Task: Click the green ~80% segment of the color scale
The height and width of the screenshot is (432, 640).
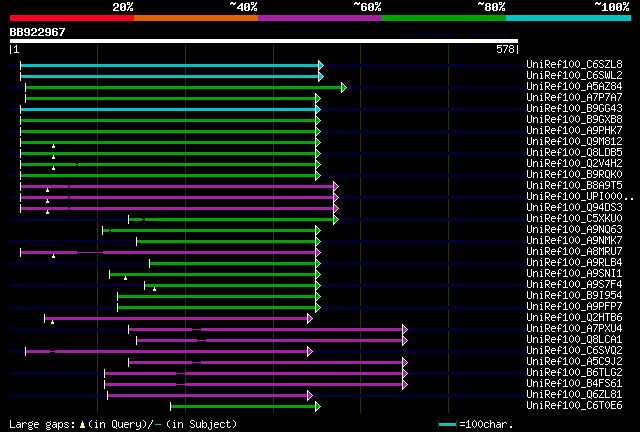Action: (444, 18)
